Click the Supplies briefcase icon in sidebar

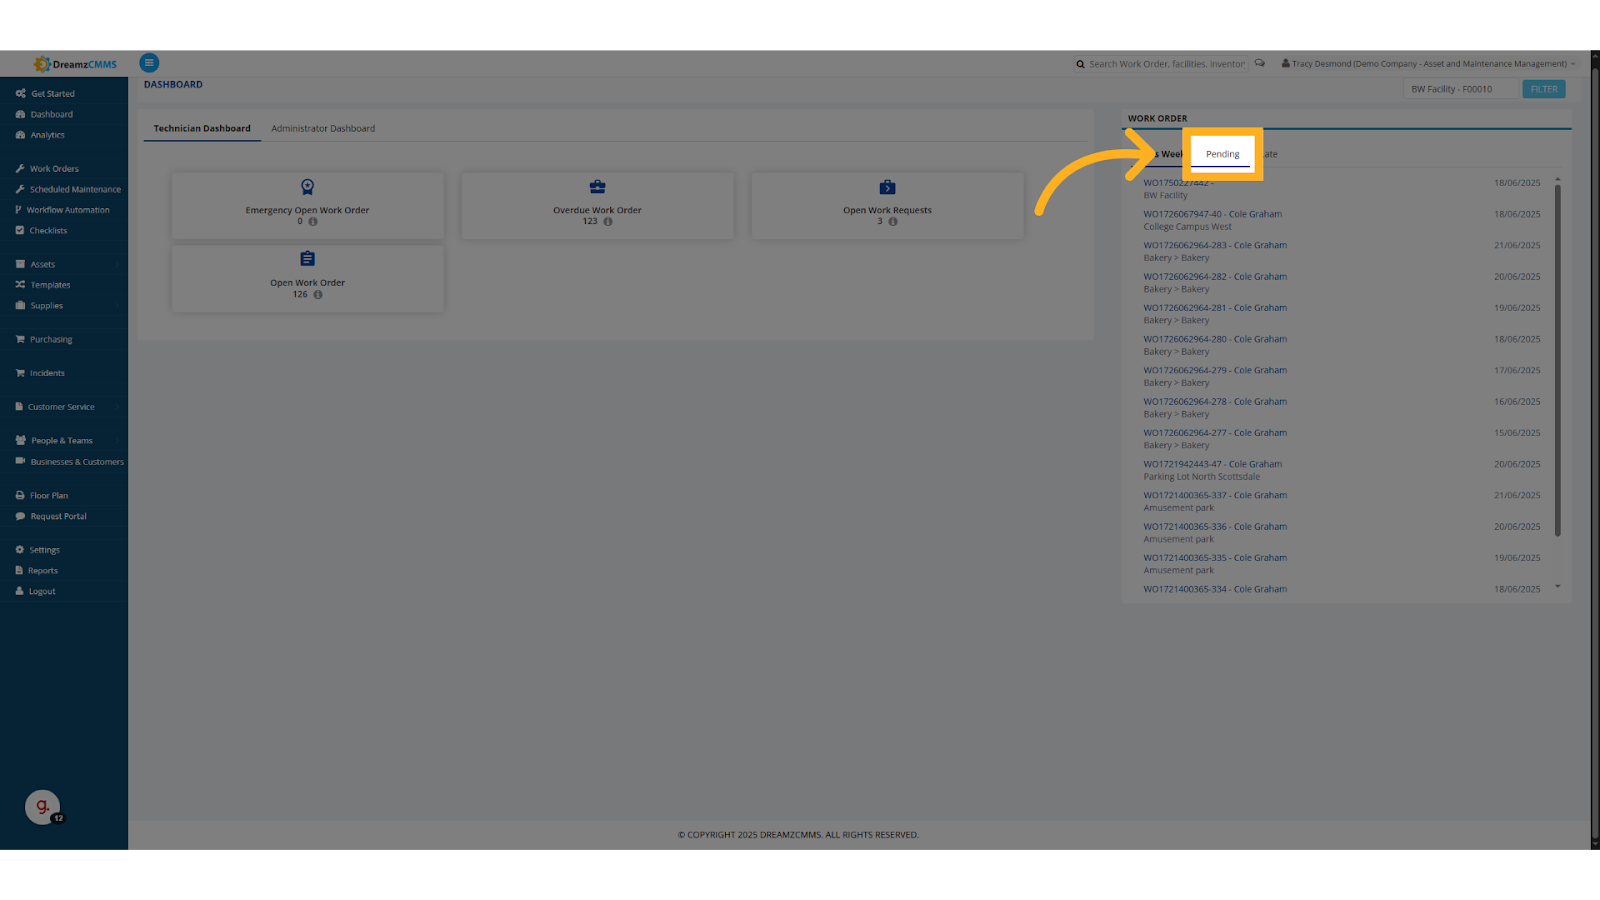(x=20, y=306)
